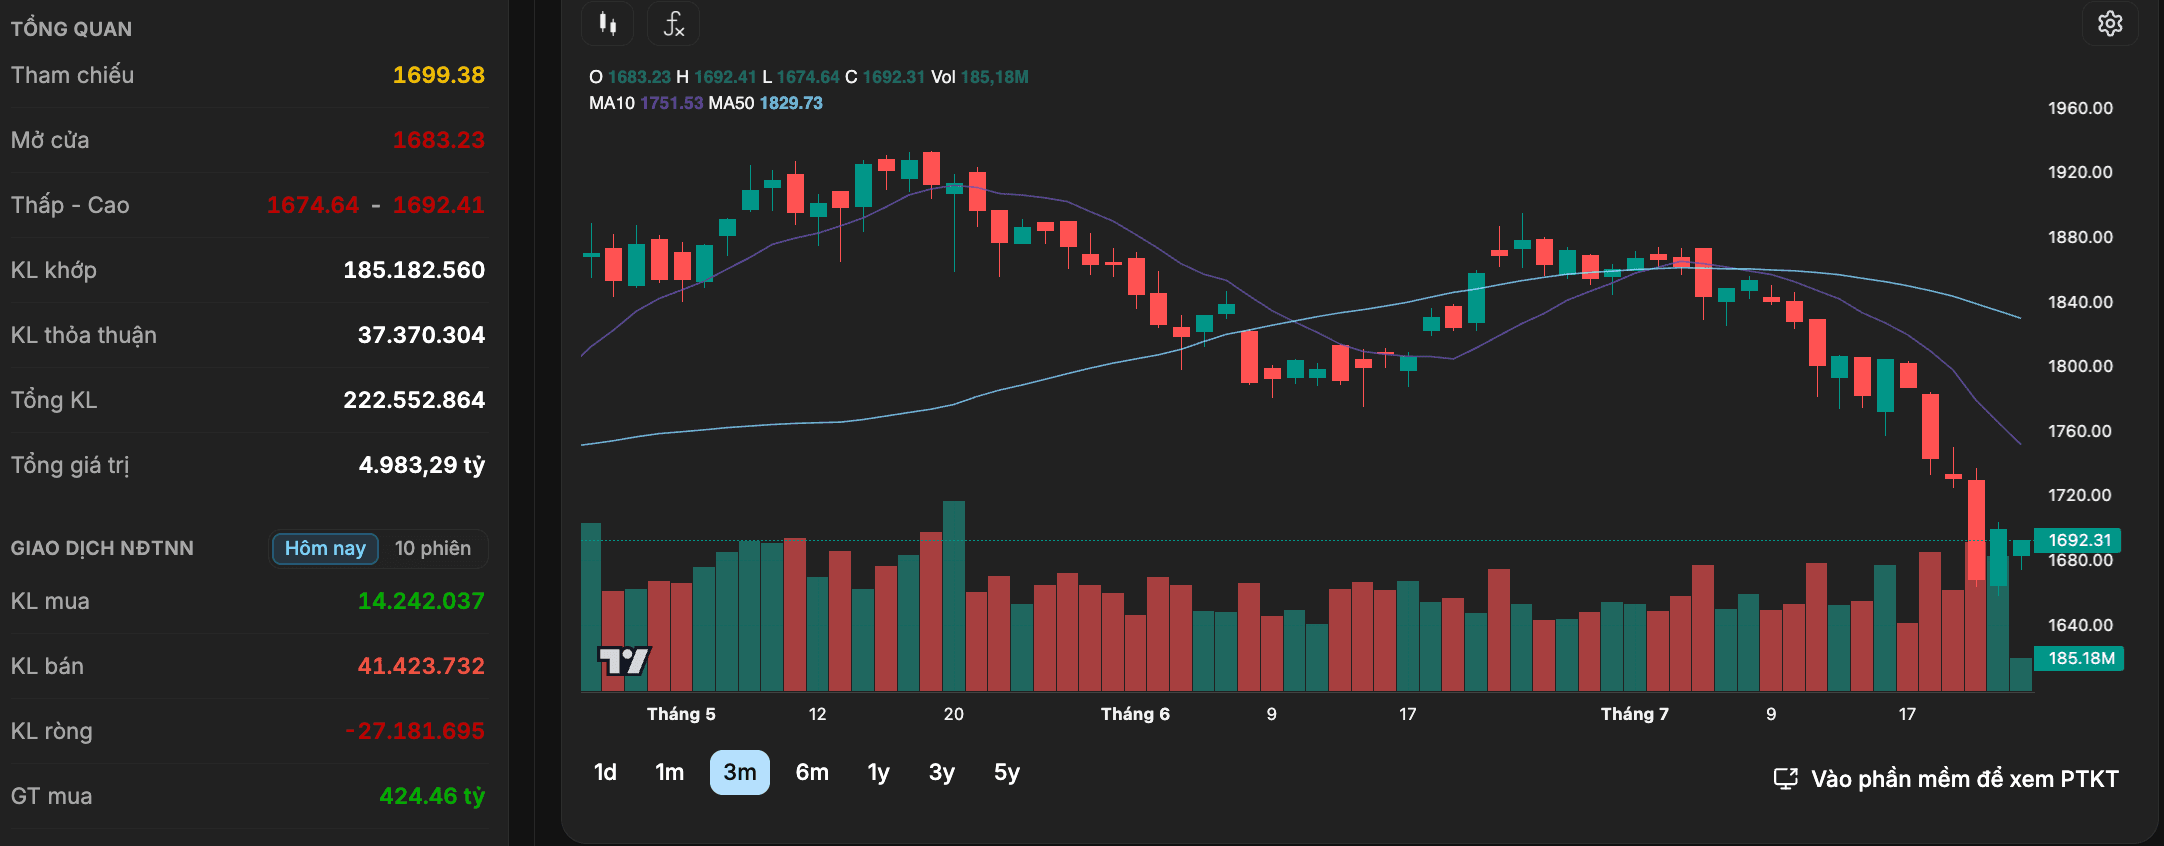Image resolution: width=2164 pixels, height=846 pixels.
Task: Select the 3m timeframe
Action: [740, 772]
